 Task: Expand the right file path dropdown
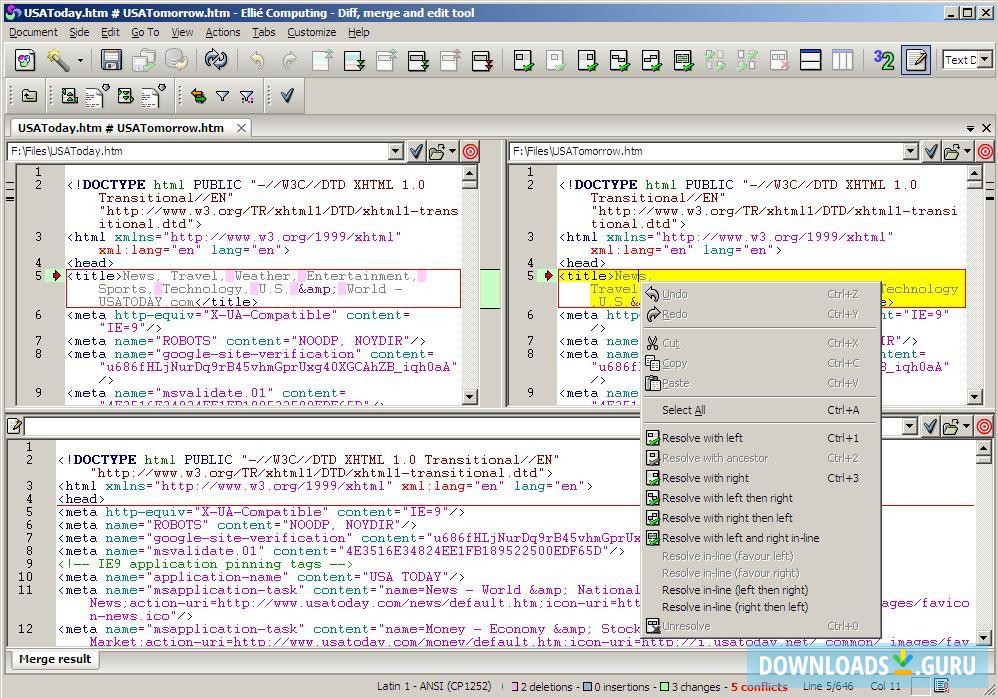click(x=911, y=151)
